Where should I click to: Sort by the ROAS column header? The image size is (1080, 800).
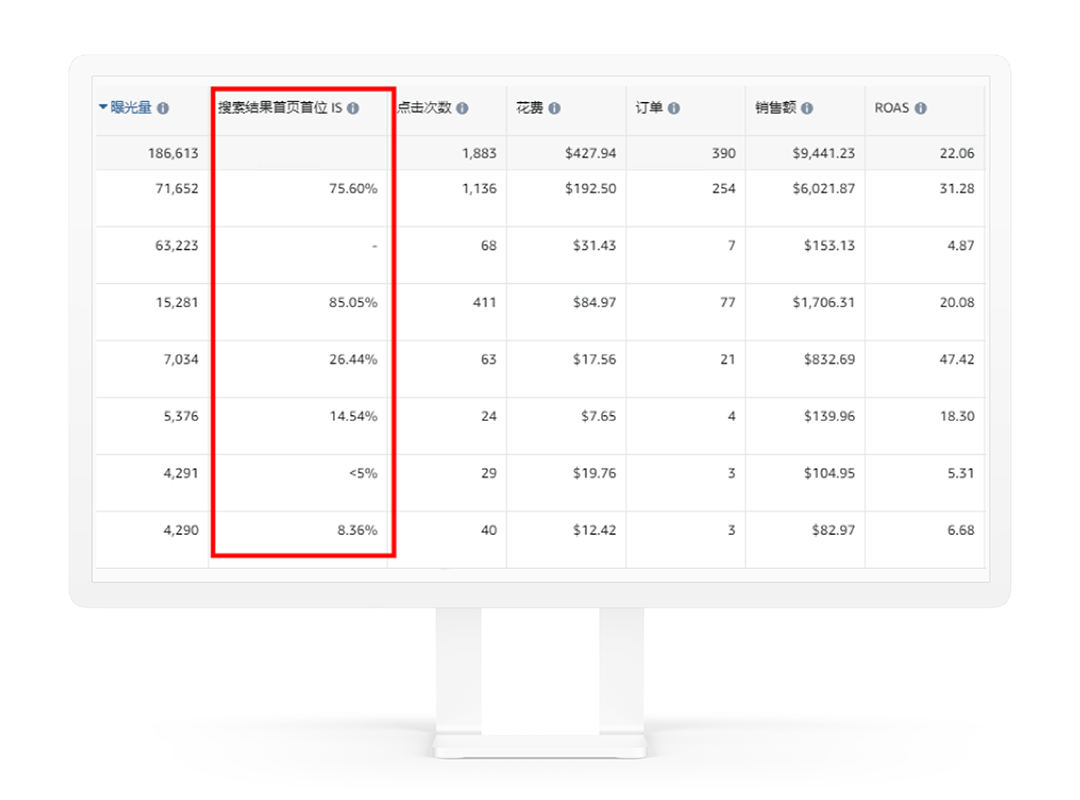click(x=892, y=107)
